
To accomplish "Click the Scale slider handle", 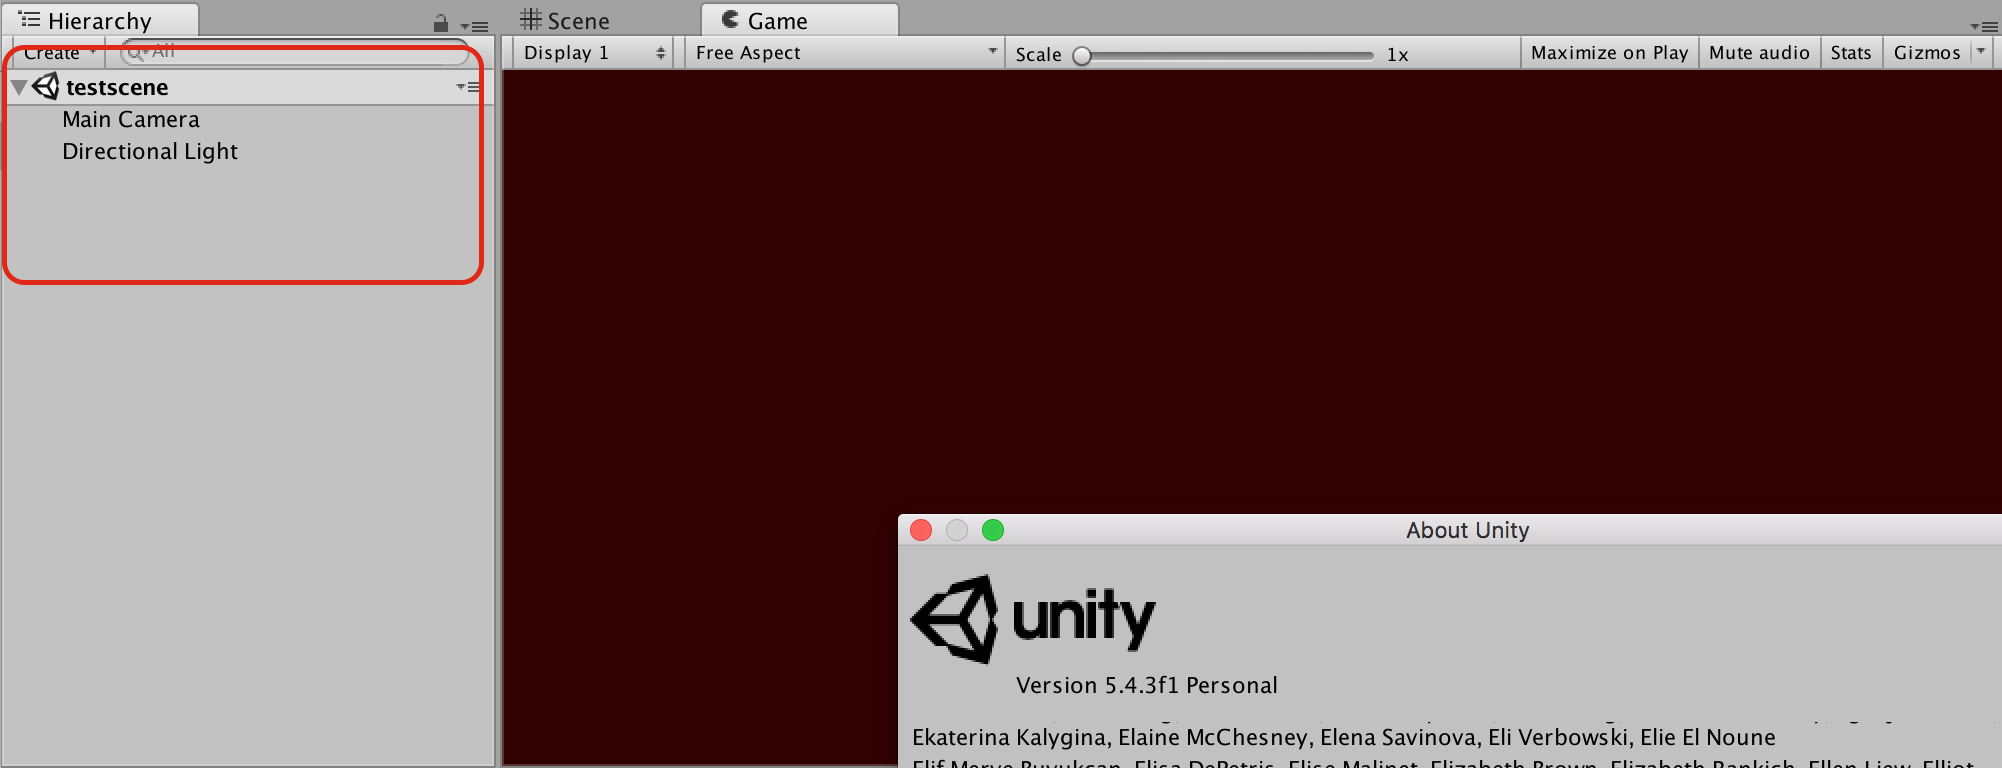I will click(x=1082, y=55).
